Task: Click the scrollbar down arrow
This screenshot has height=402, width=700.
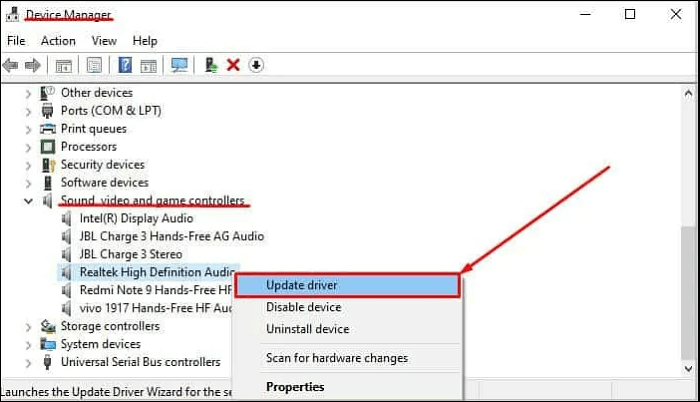Action: pos(688,369)
